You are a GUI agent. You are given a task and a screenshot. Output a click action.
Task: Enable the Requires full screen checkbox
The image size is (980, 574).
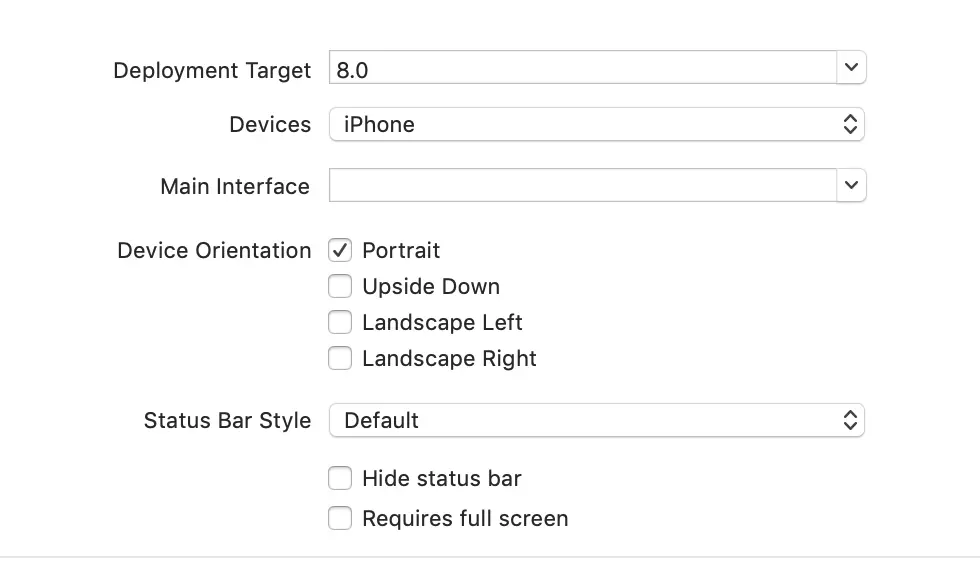340,518
